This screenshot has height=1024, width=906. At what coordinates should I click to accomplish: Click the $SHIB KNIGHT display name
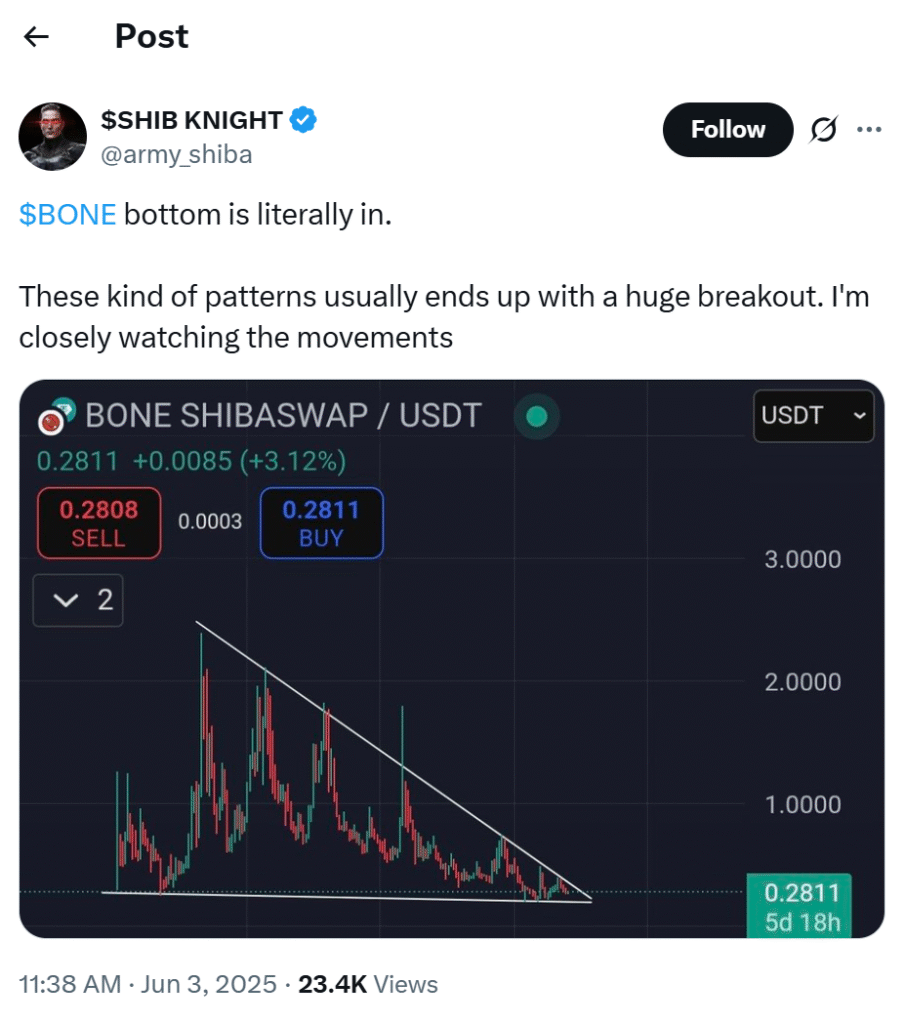pos(191,120)
